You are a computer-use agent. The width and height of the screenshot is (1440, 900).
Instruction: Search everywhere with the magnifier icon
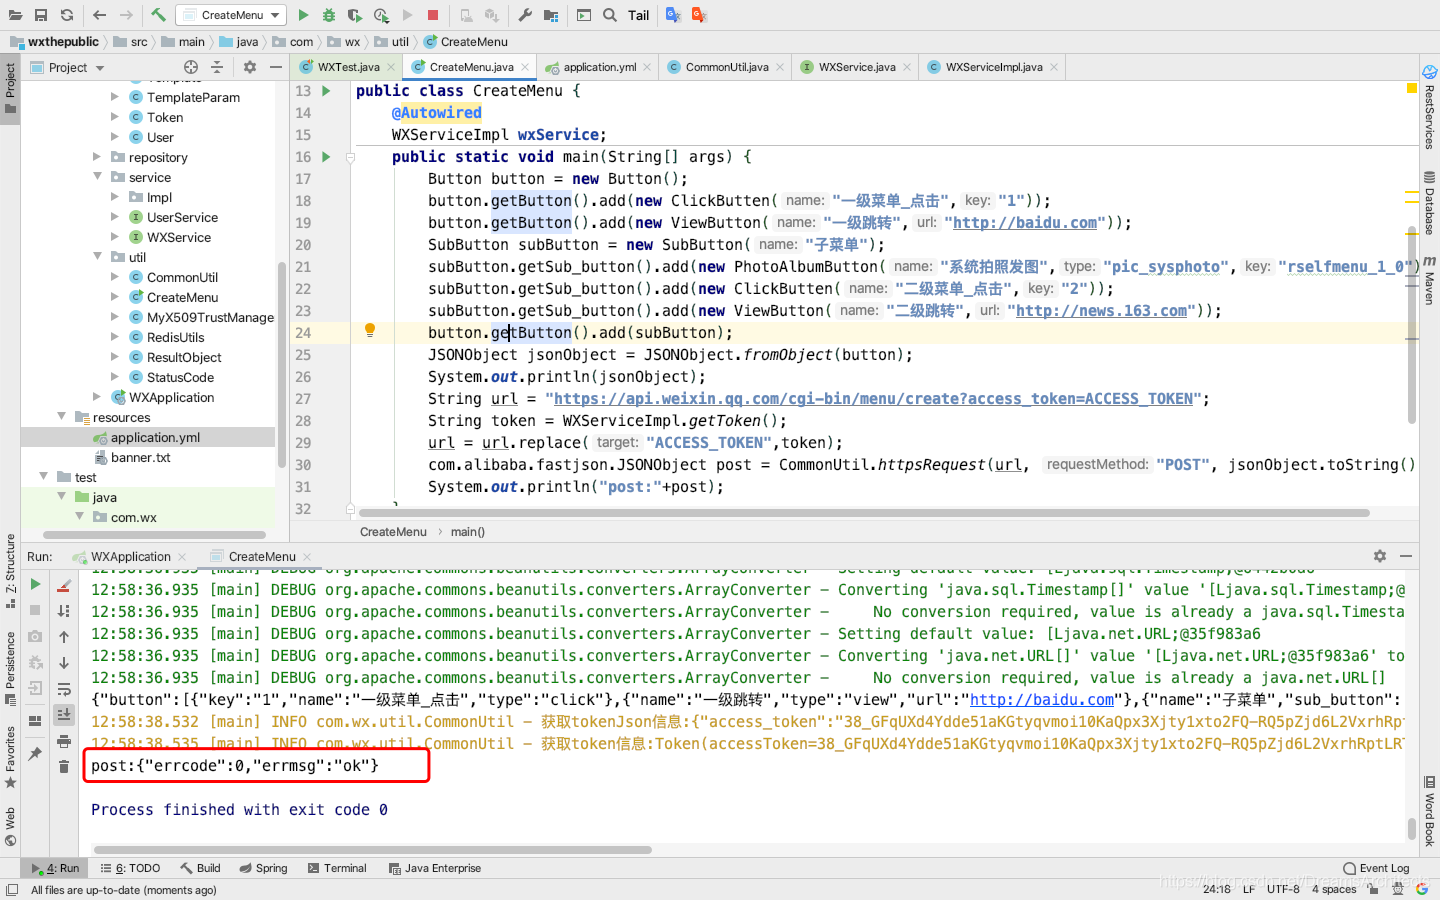click(x=610, y=15)
